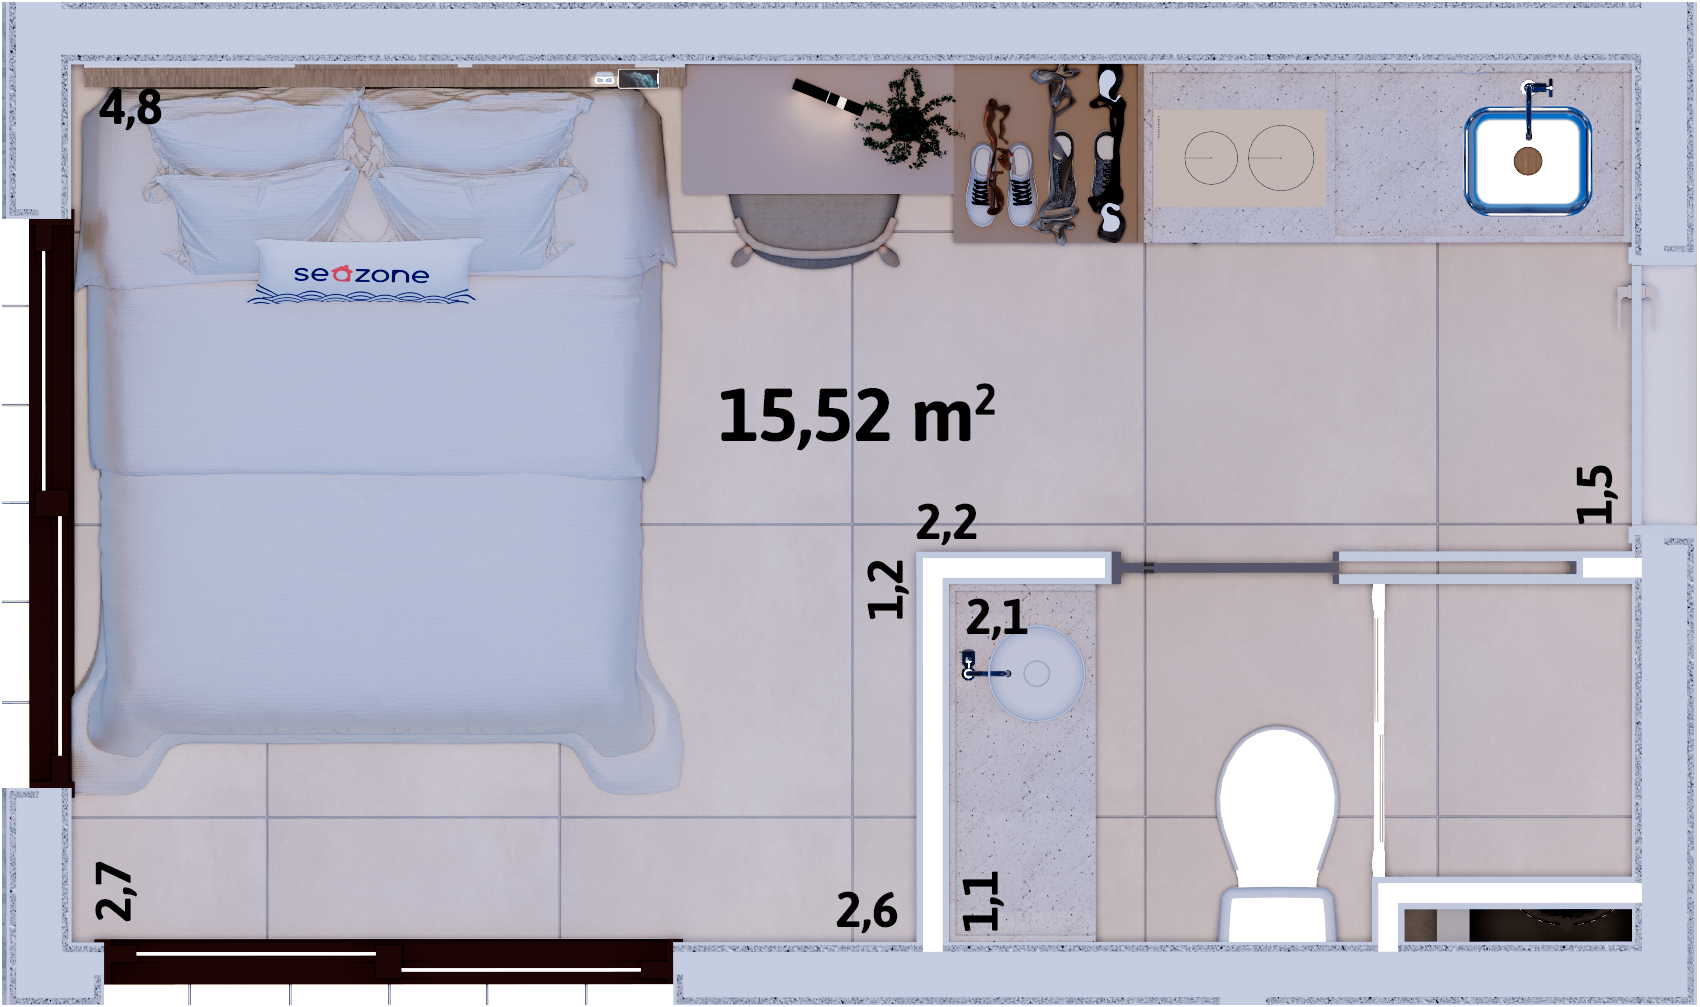The width and height of the screenshot is (1700, 1007).
Task: Select the 2,6 dimension label
Action: pos(867,911)
